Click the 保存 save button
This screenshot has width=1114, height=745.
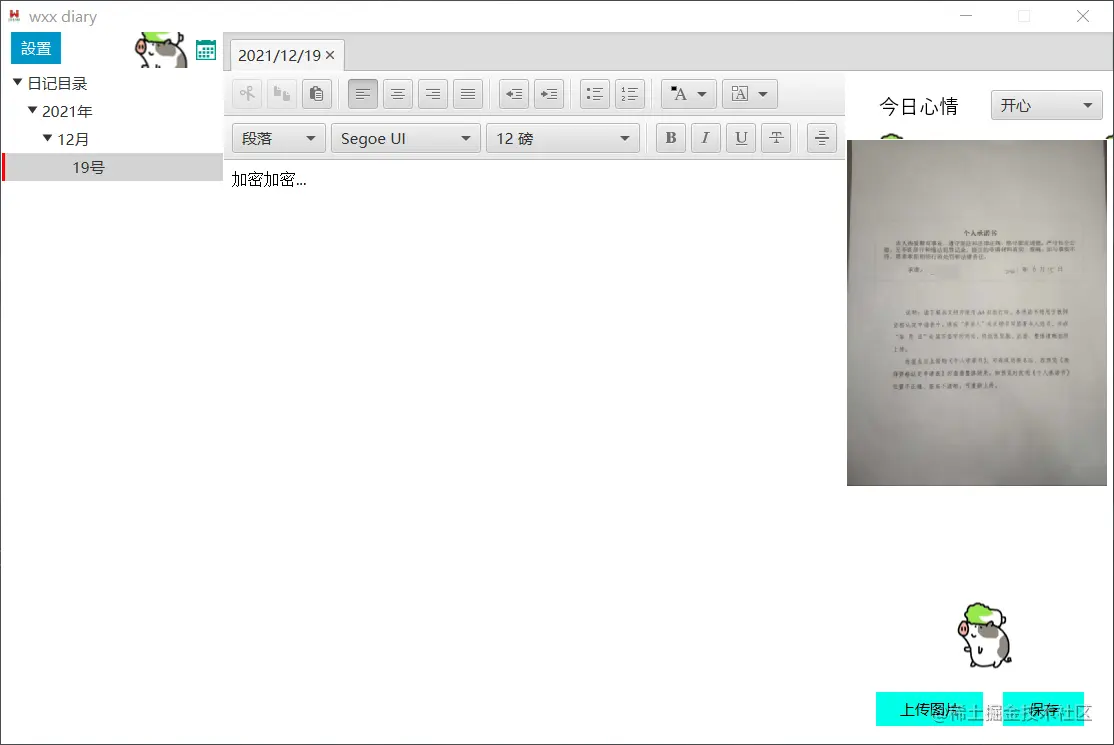click(x=1043, y=709)
